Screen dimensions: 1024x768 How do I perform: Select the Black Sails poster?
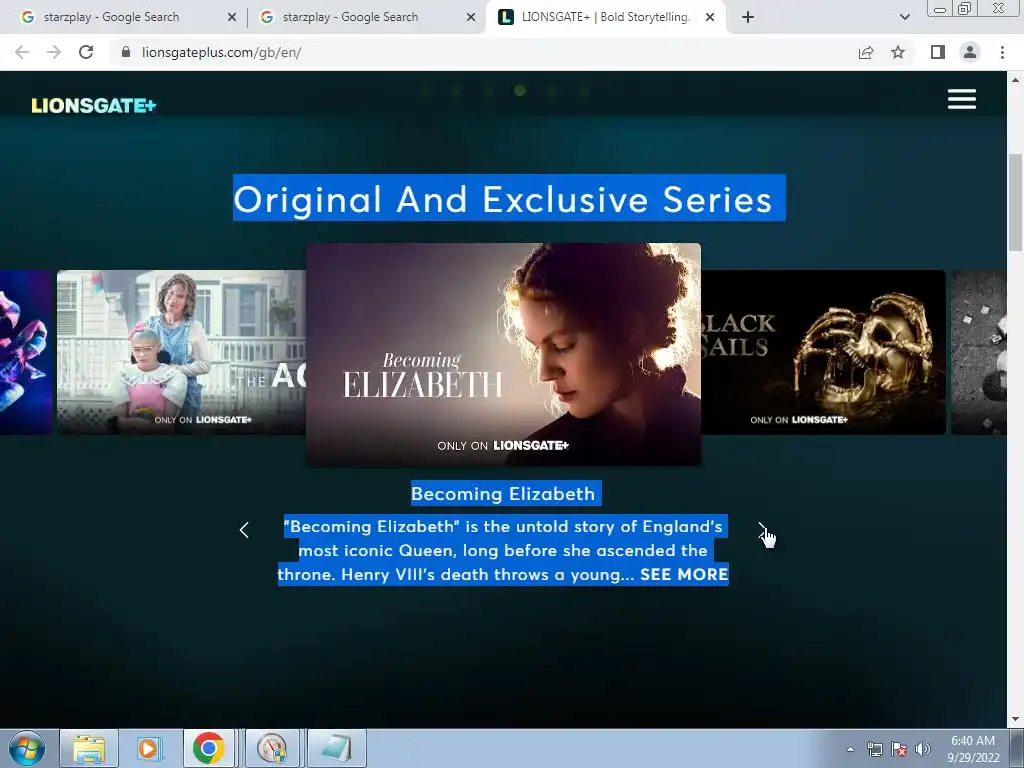pyautogui.click(x=824, y=352)
